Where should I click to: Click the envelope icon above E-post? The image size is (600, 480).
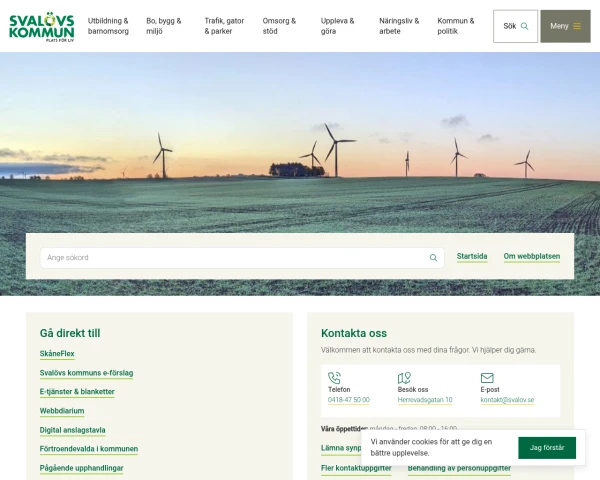coord(487,378)
